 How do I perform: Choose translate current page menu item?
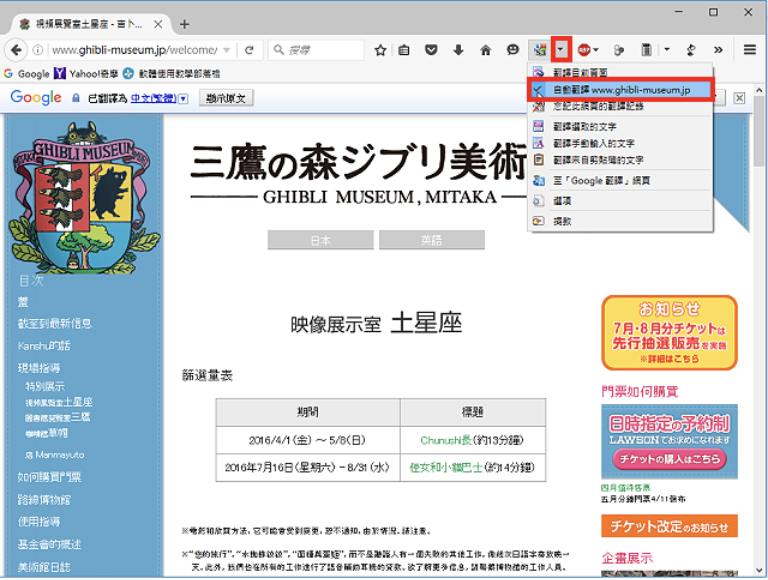620,72
